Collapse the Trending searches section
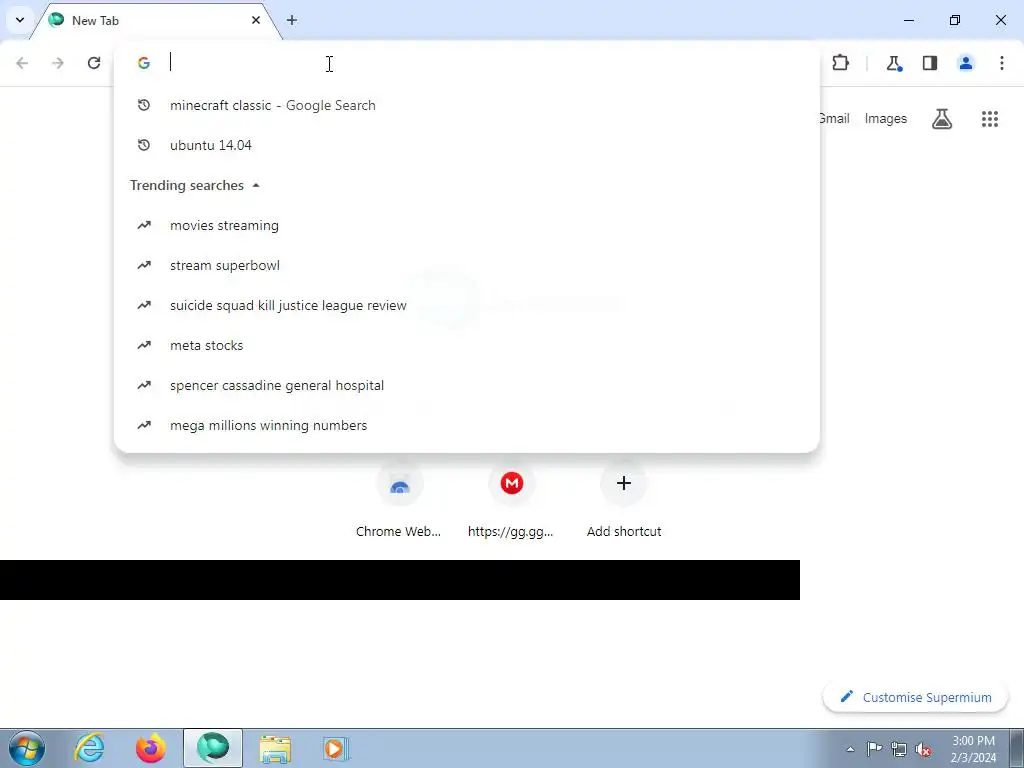Image resolution: width=1024 pixels, height=768 pixels. point(195,185)
